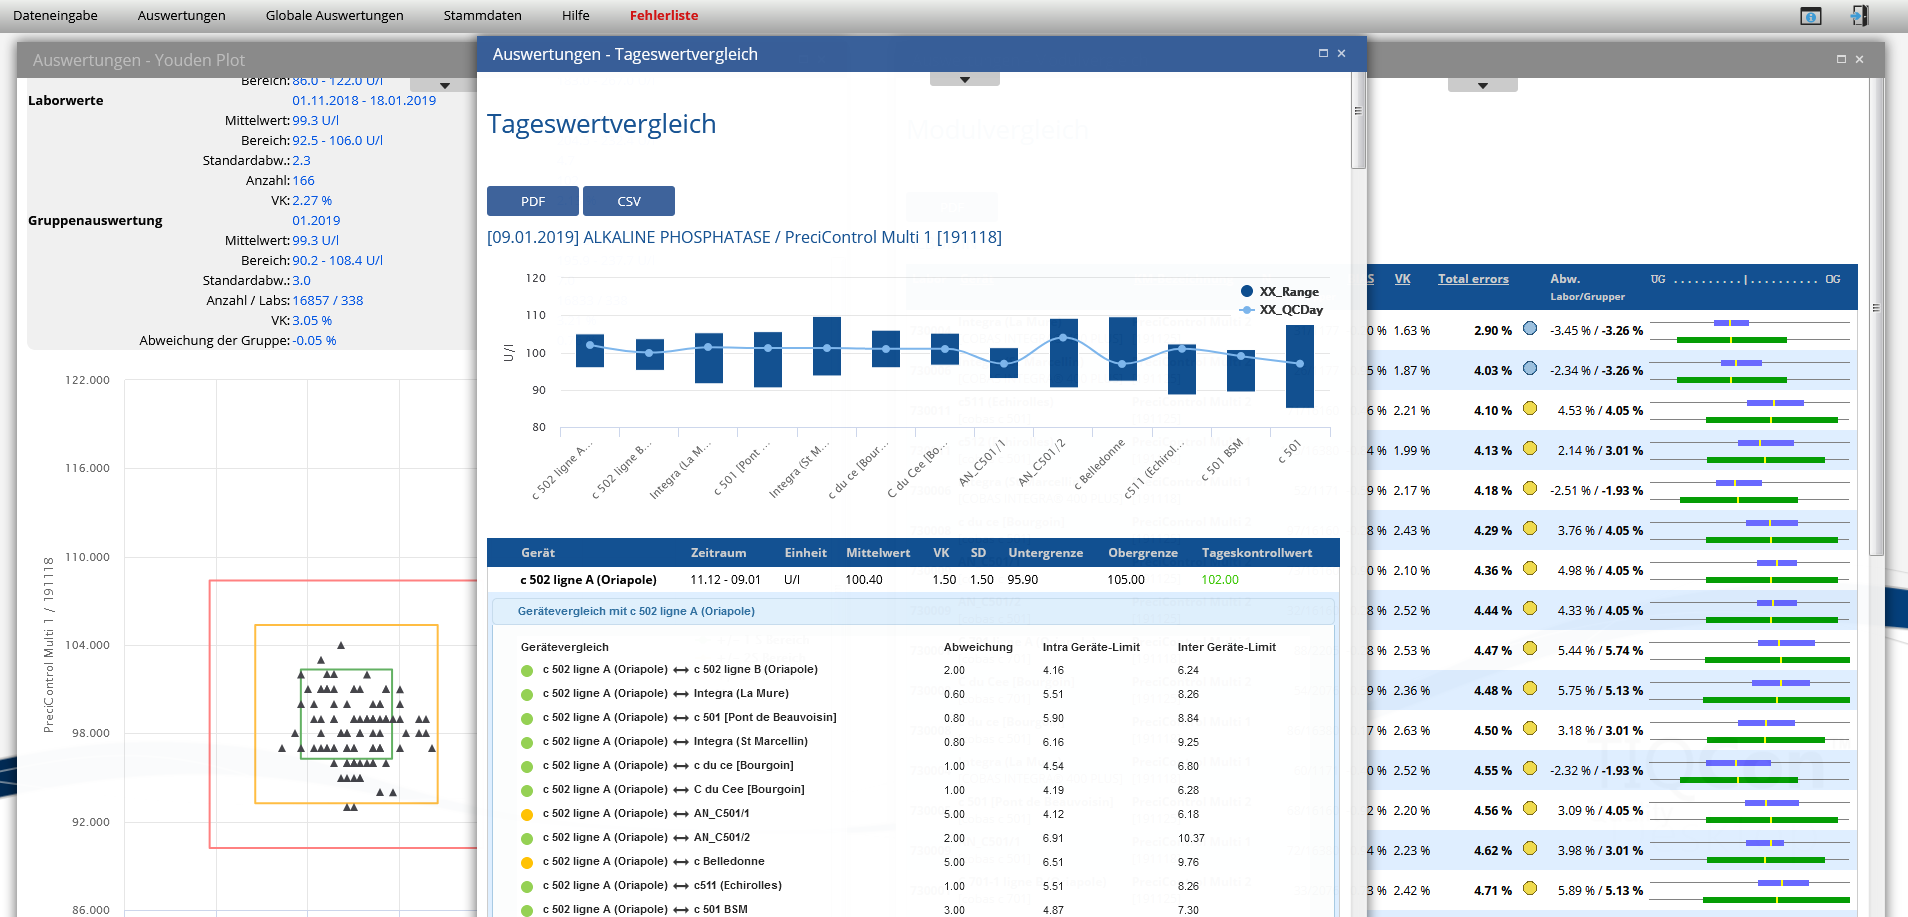Screen dimensions: 1908x917
Task: Expand dropdown arrow in right Modulvergleich panel
Action: (x=1483, y=86)
